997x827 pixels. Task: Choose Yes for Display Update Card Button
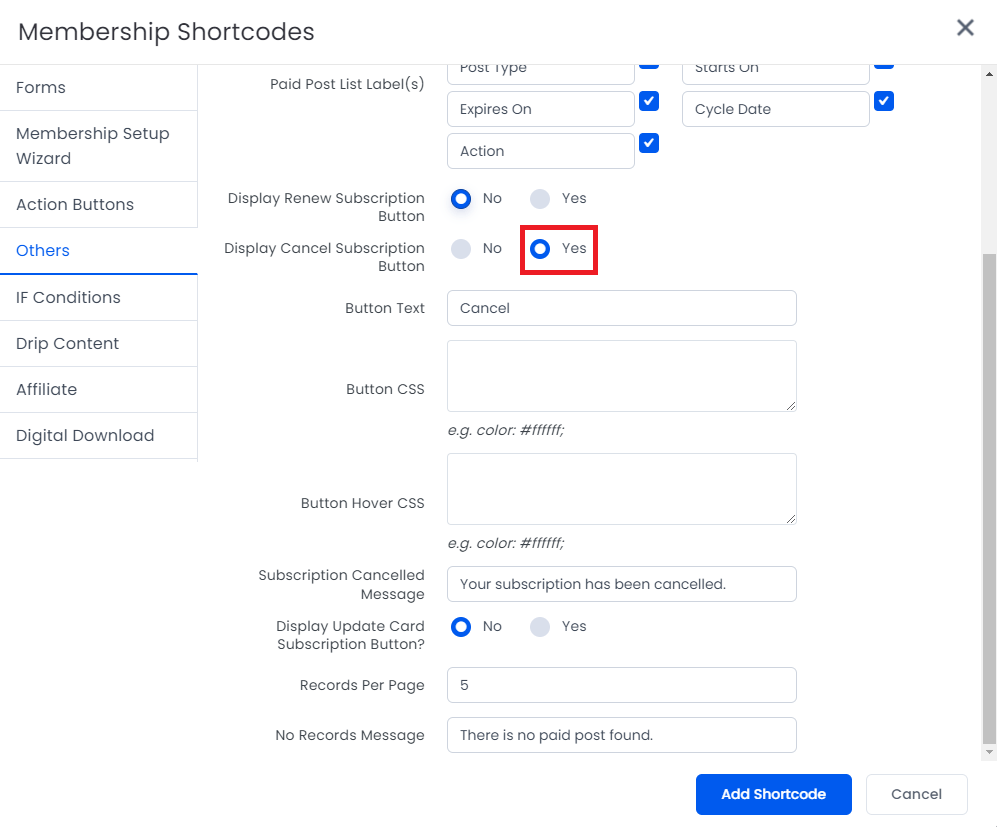point(540,627)
